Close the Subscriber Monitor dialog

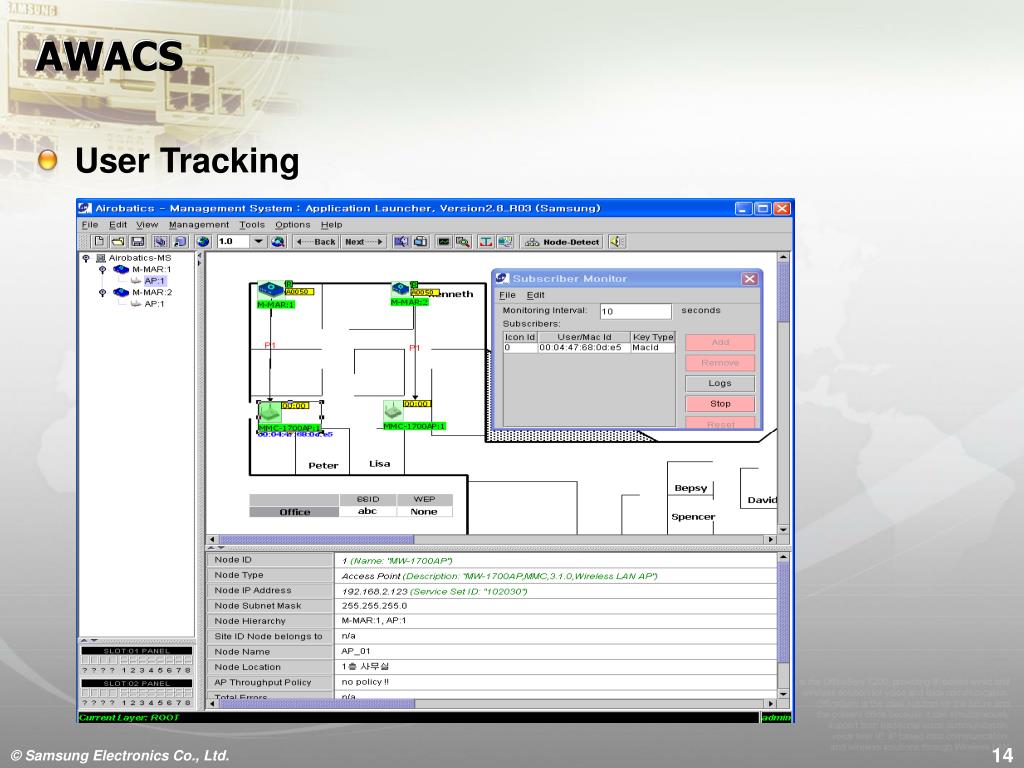click(x=750, y=279)
